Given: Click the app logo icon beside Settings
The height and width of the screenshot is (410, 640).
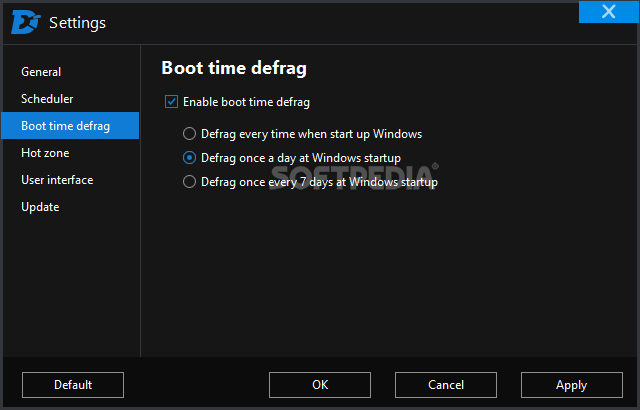Looking at the screenshot, I should pos(26,22).
